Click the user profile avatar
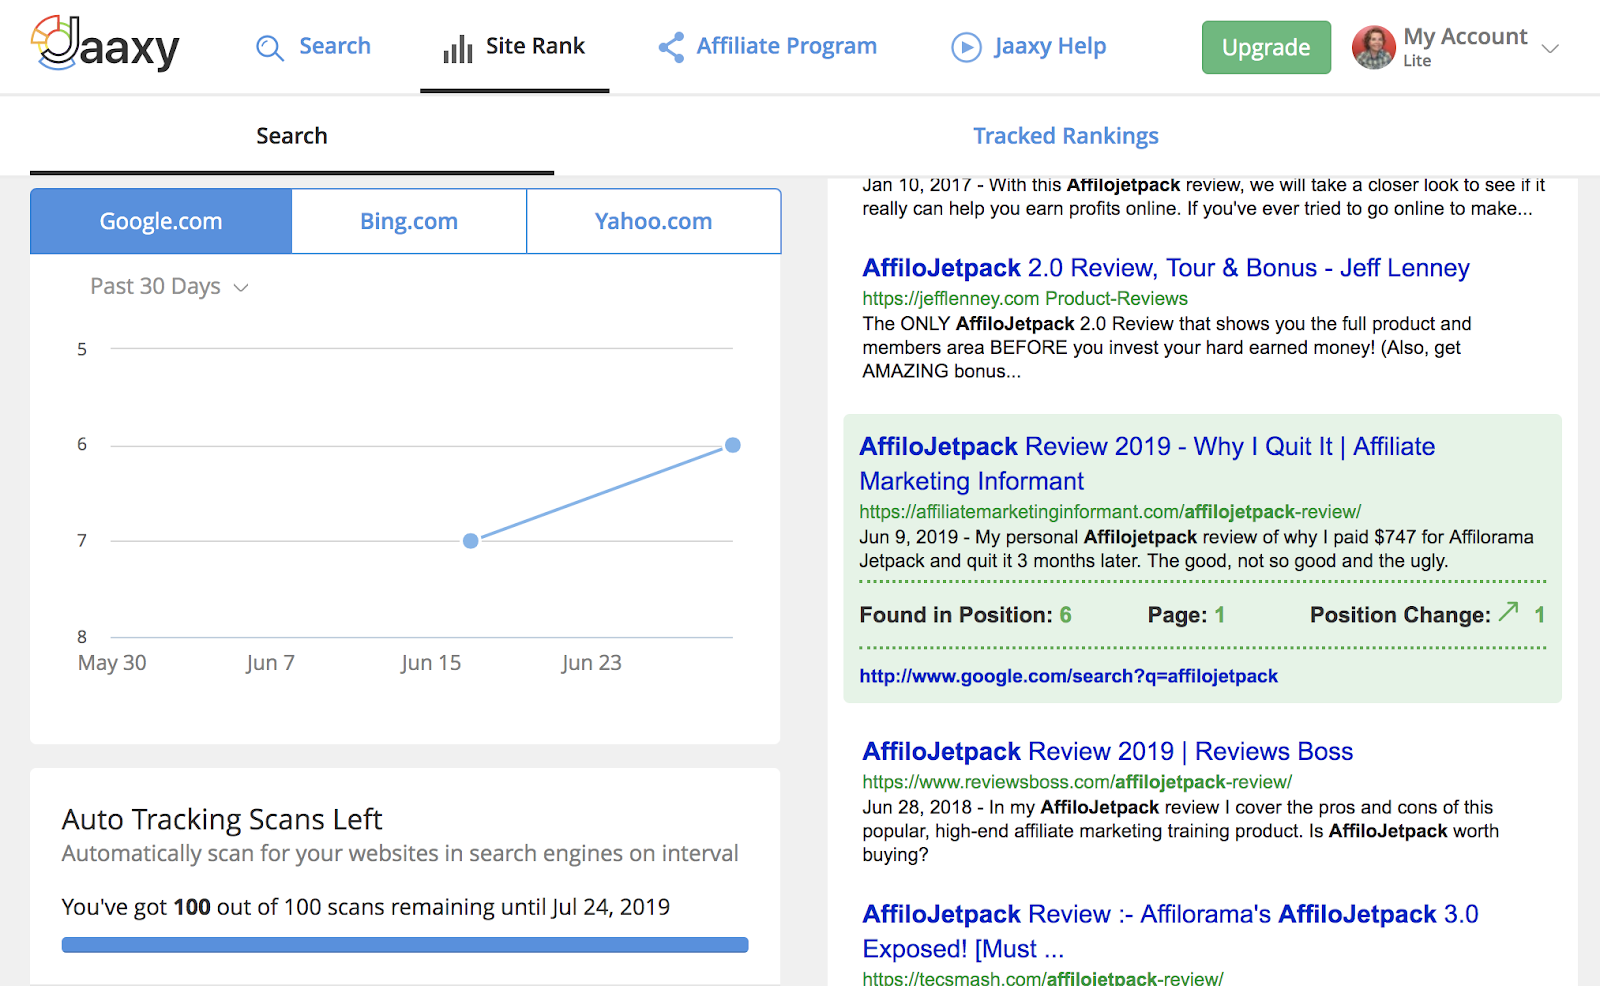Screen dimensions: 1600x986 [x=1373, y=47]
